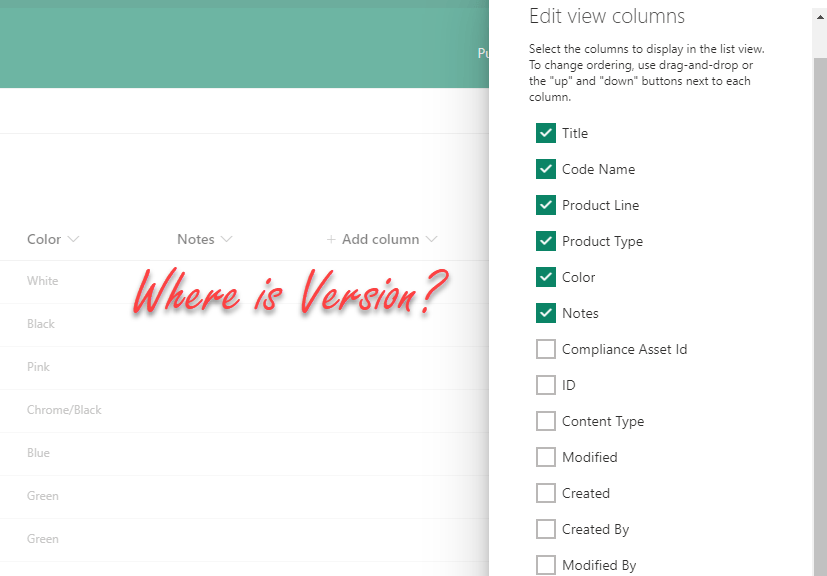Uncheck the Code Name column checkbox
The height and width of the screenshot is (576, 827).
coord(546,168)
